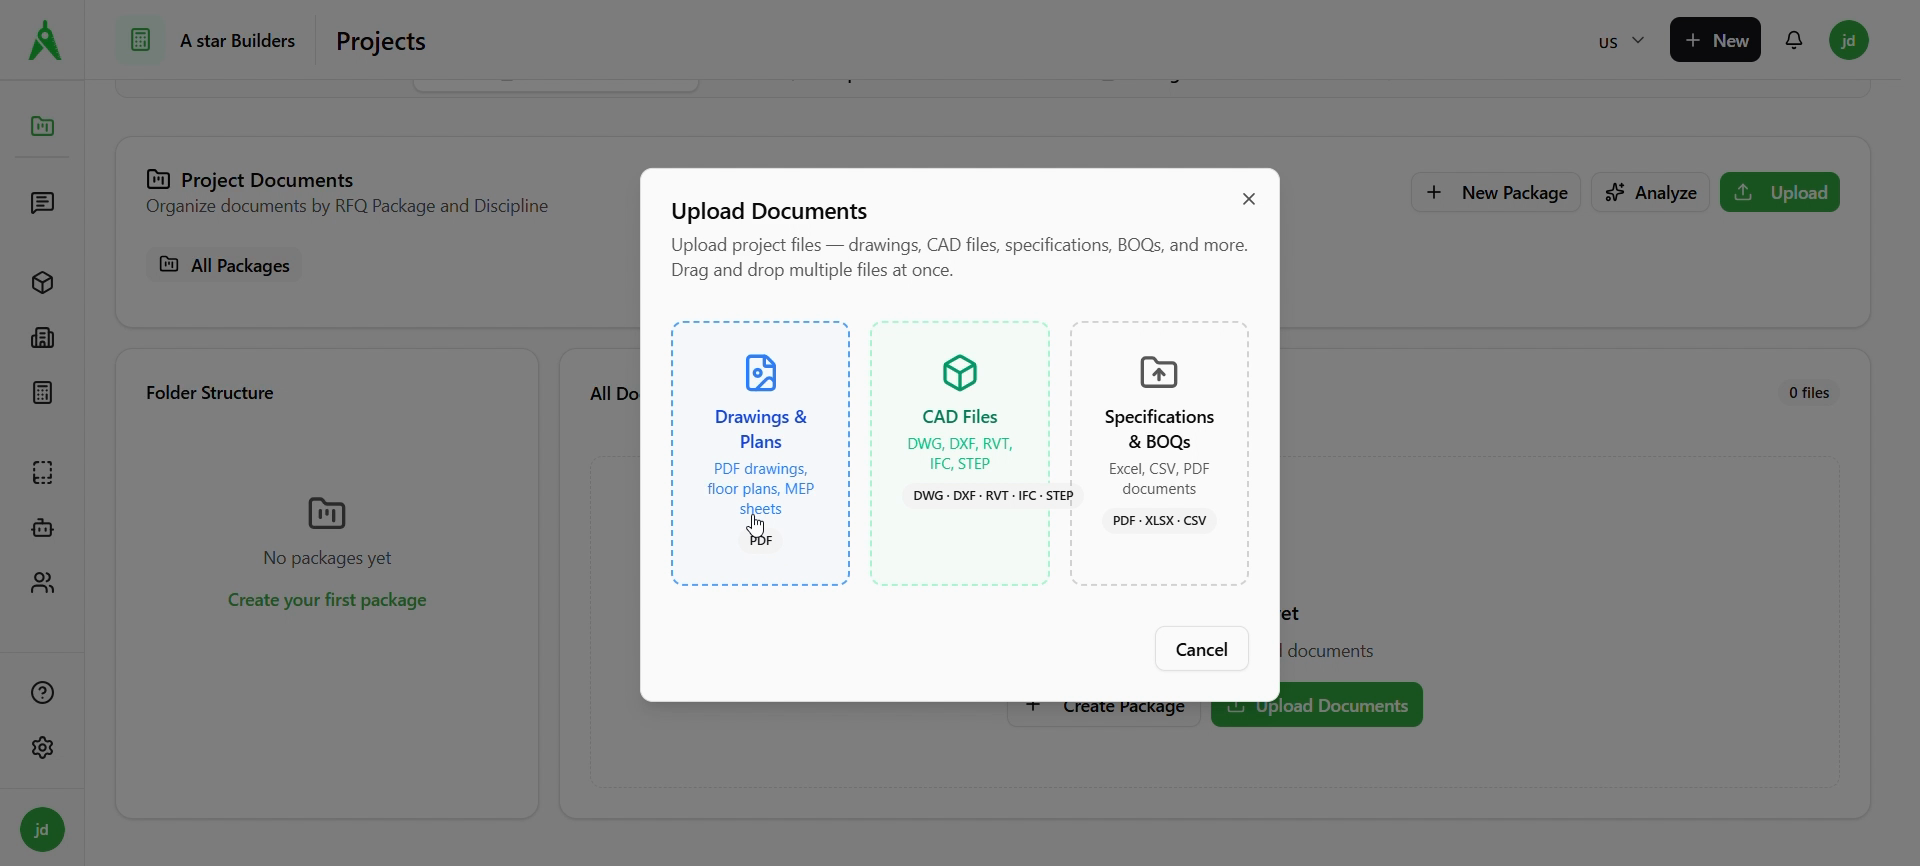Image resolution: width=1920 pixels, height=866 pixels.
Task: Click the green A logo icon
Action: (44, 41)
